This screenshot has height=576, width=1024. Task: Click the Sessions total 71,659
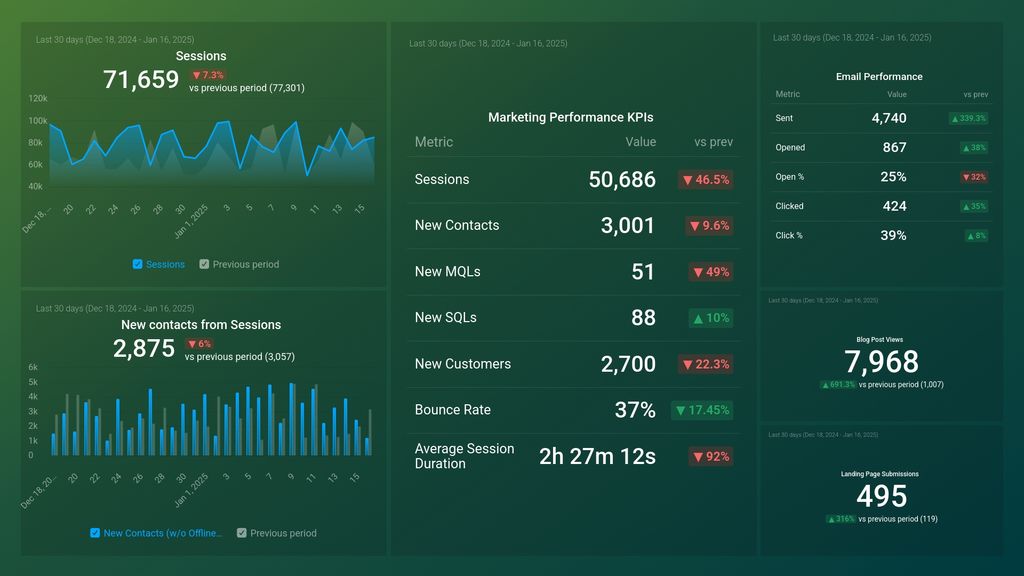(x=141, y=80)
